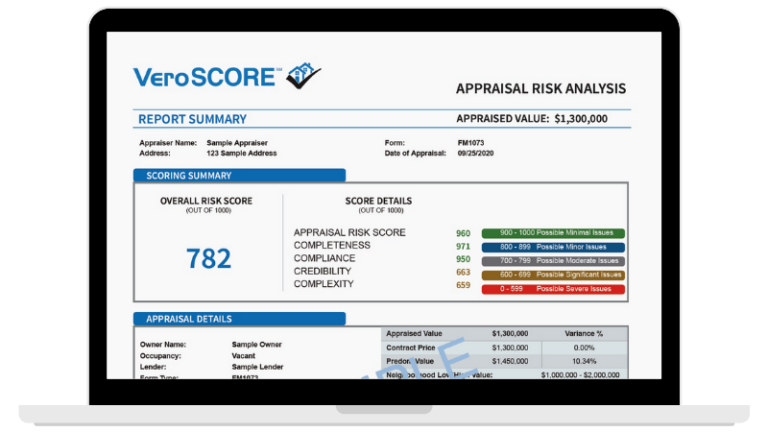Click the completeness score value 971
Screen dimensions: 768x432
[x=463, y=246]
